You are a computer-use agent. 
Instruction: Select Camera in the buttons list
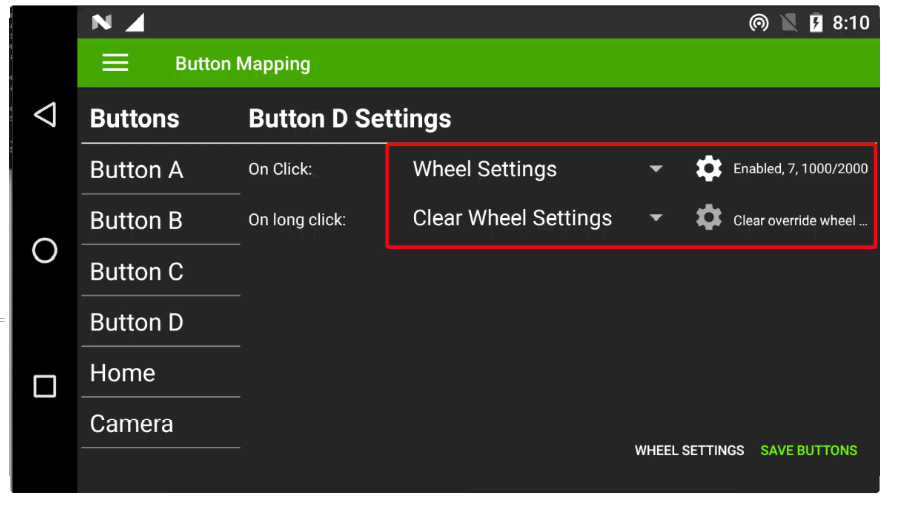160,424
